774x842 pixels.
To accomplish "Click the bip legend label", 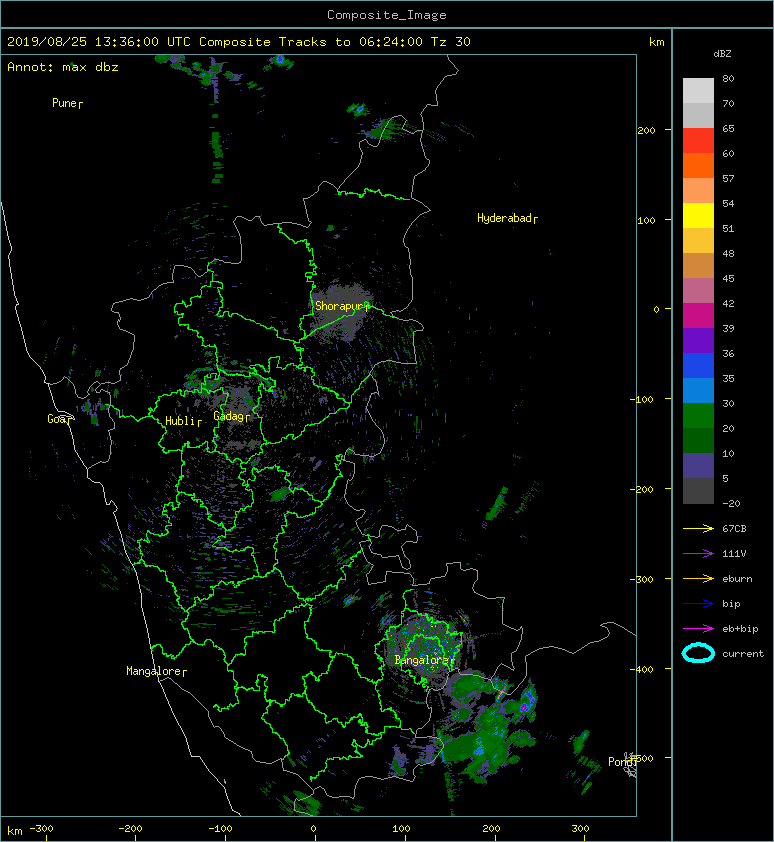I will [732, 604].
